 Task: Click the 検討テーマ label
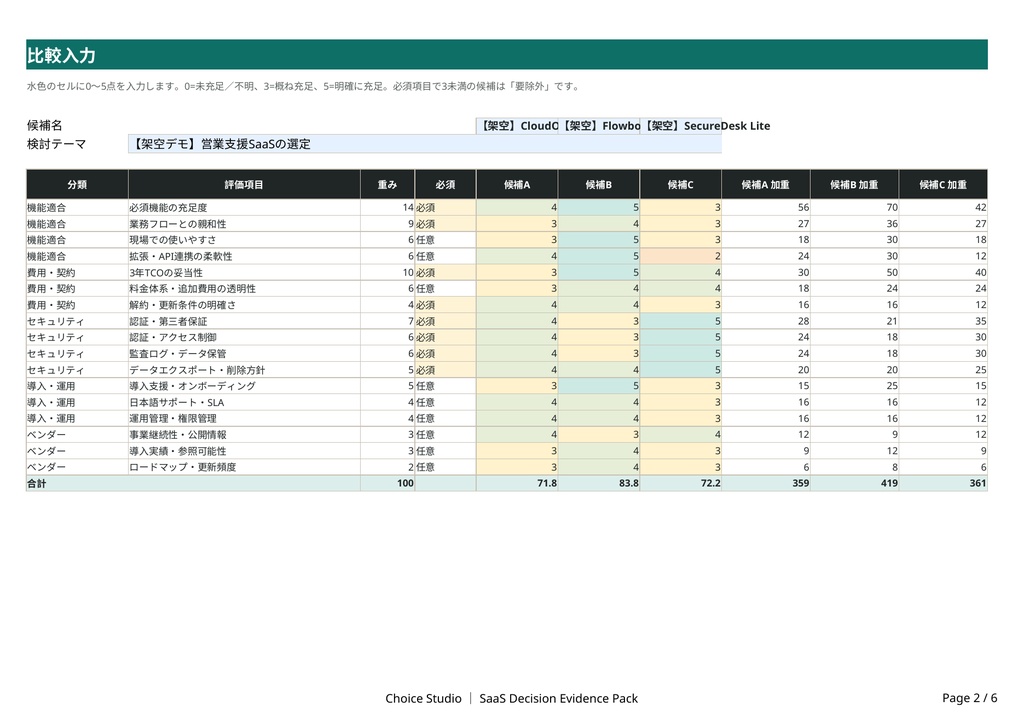pos(56,144)
